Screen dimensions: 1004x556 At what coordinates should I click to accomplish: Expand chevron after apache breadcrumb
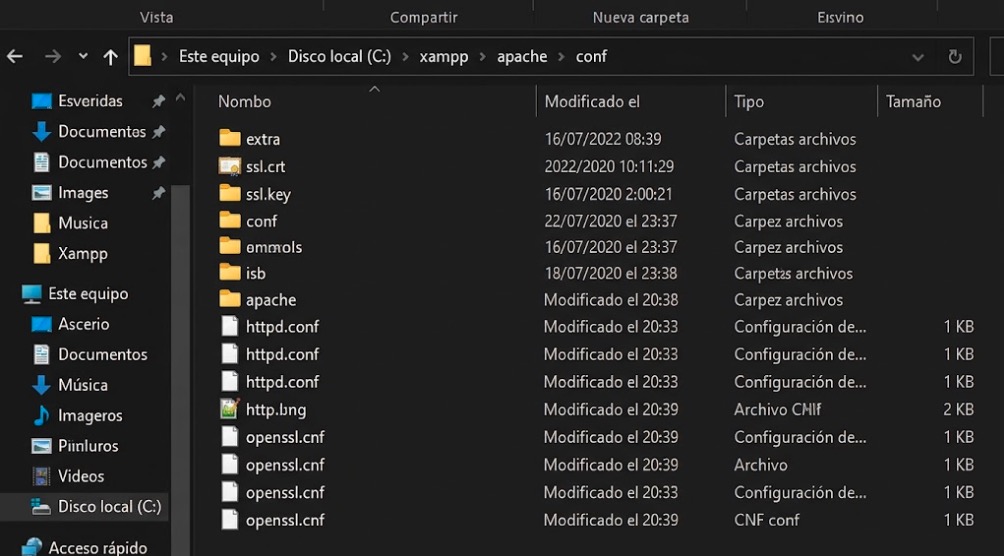pyautogui.click(x=562, y=57)
